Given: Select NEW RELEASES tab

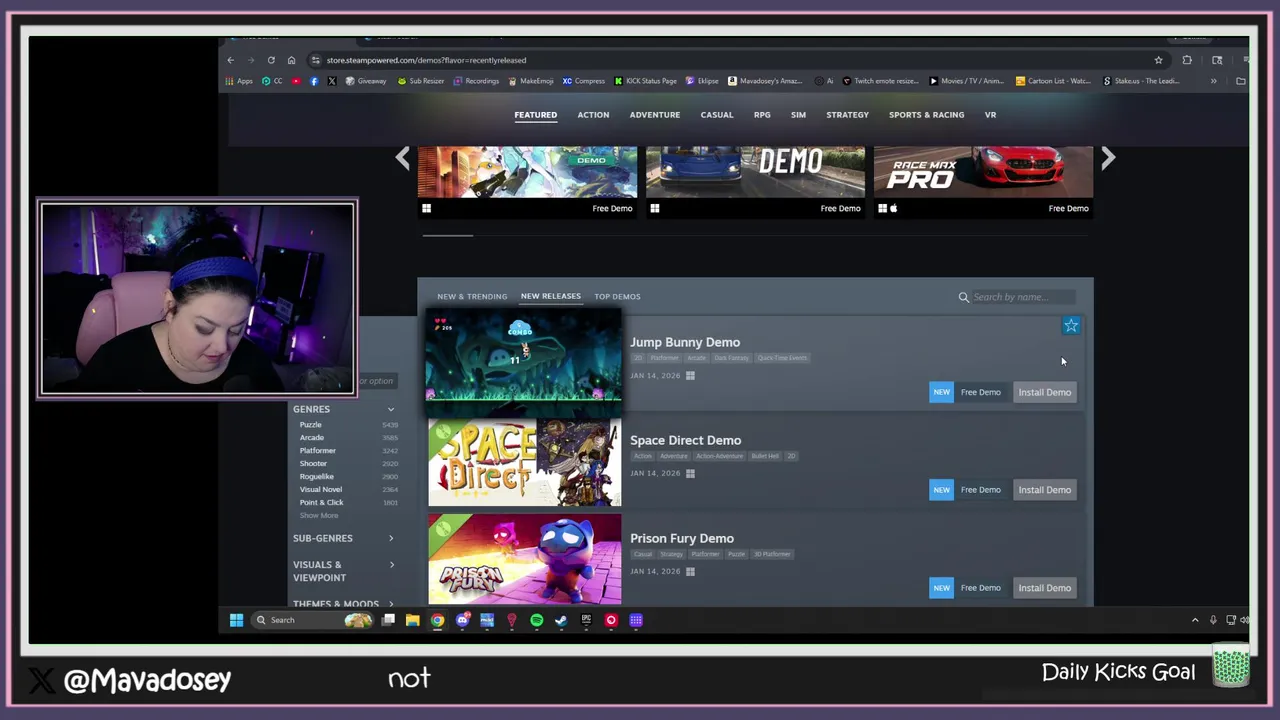Looking at the screenshot, I should 550,296.
